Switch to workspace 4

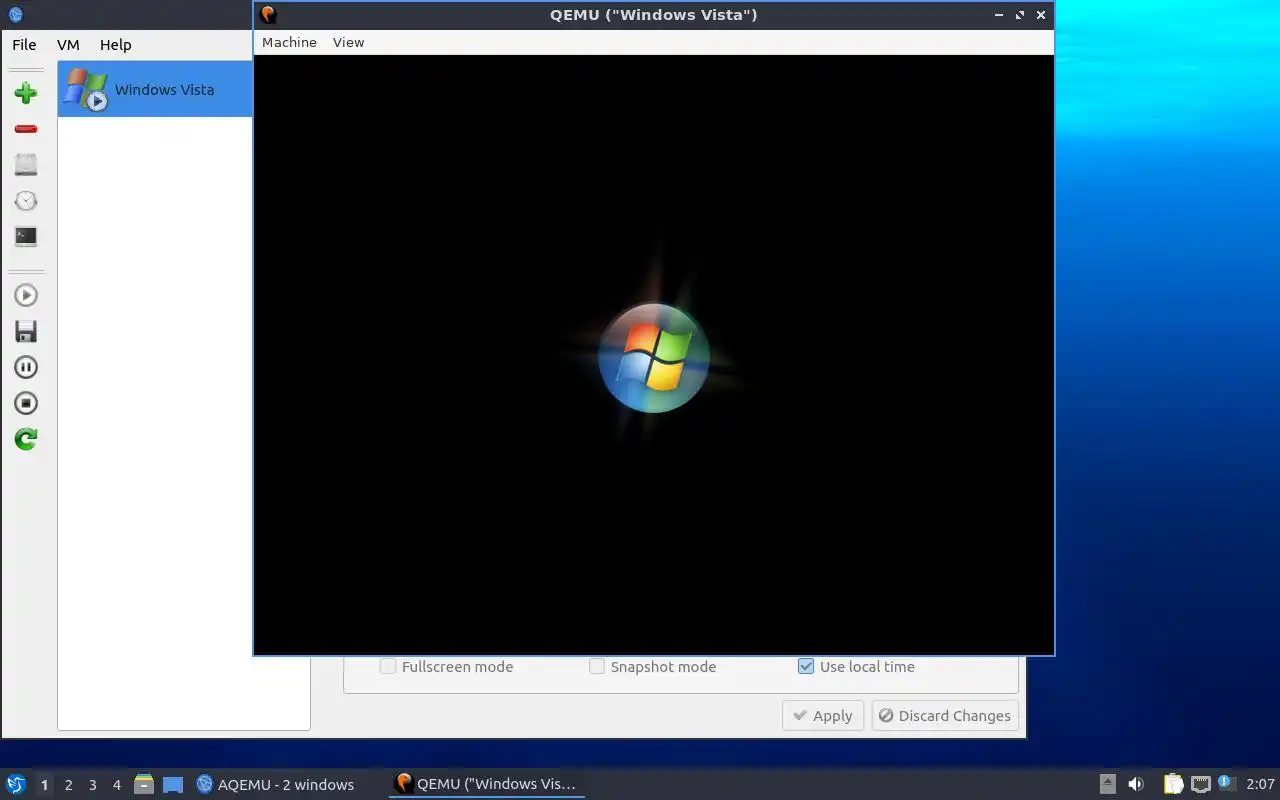(x=116, y=785)
